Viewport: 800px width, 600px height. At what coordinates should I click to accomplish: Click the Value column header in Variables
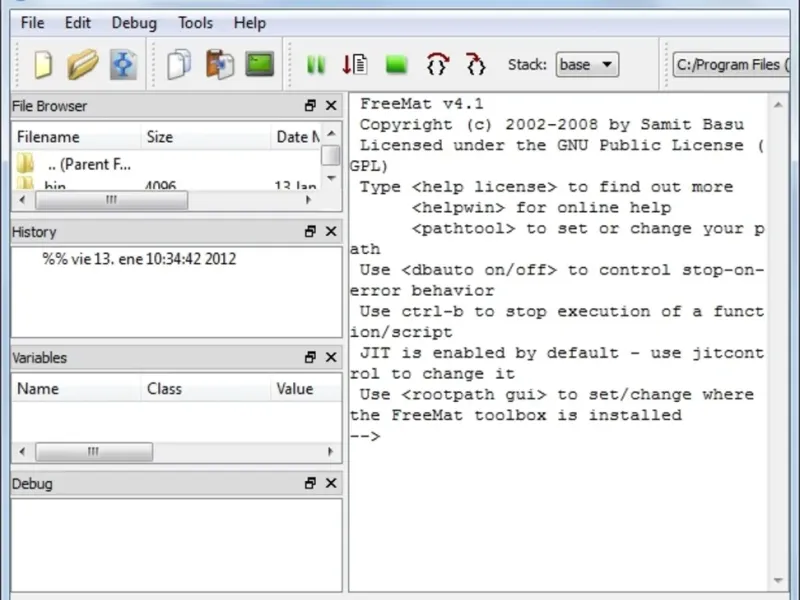click(x=306, y=389)
